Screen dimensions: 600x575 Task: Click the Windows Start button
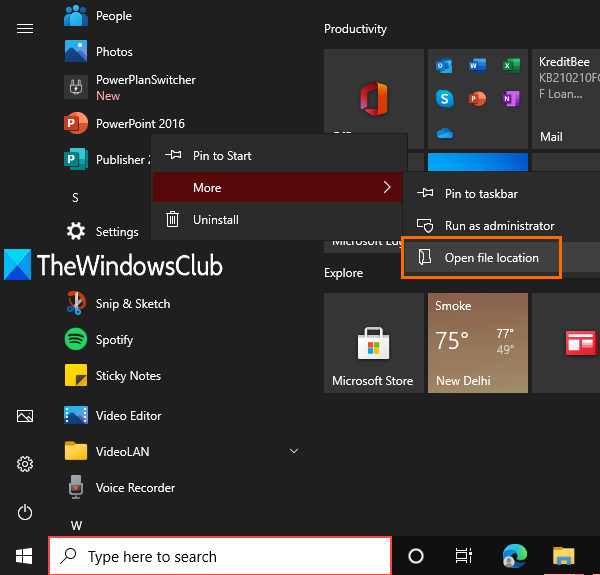pos(23,556)
